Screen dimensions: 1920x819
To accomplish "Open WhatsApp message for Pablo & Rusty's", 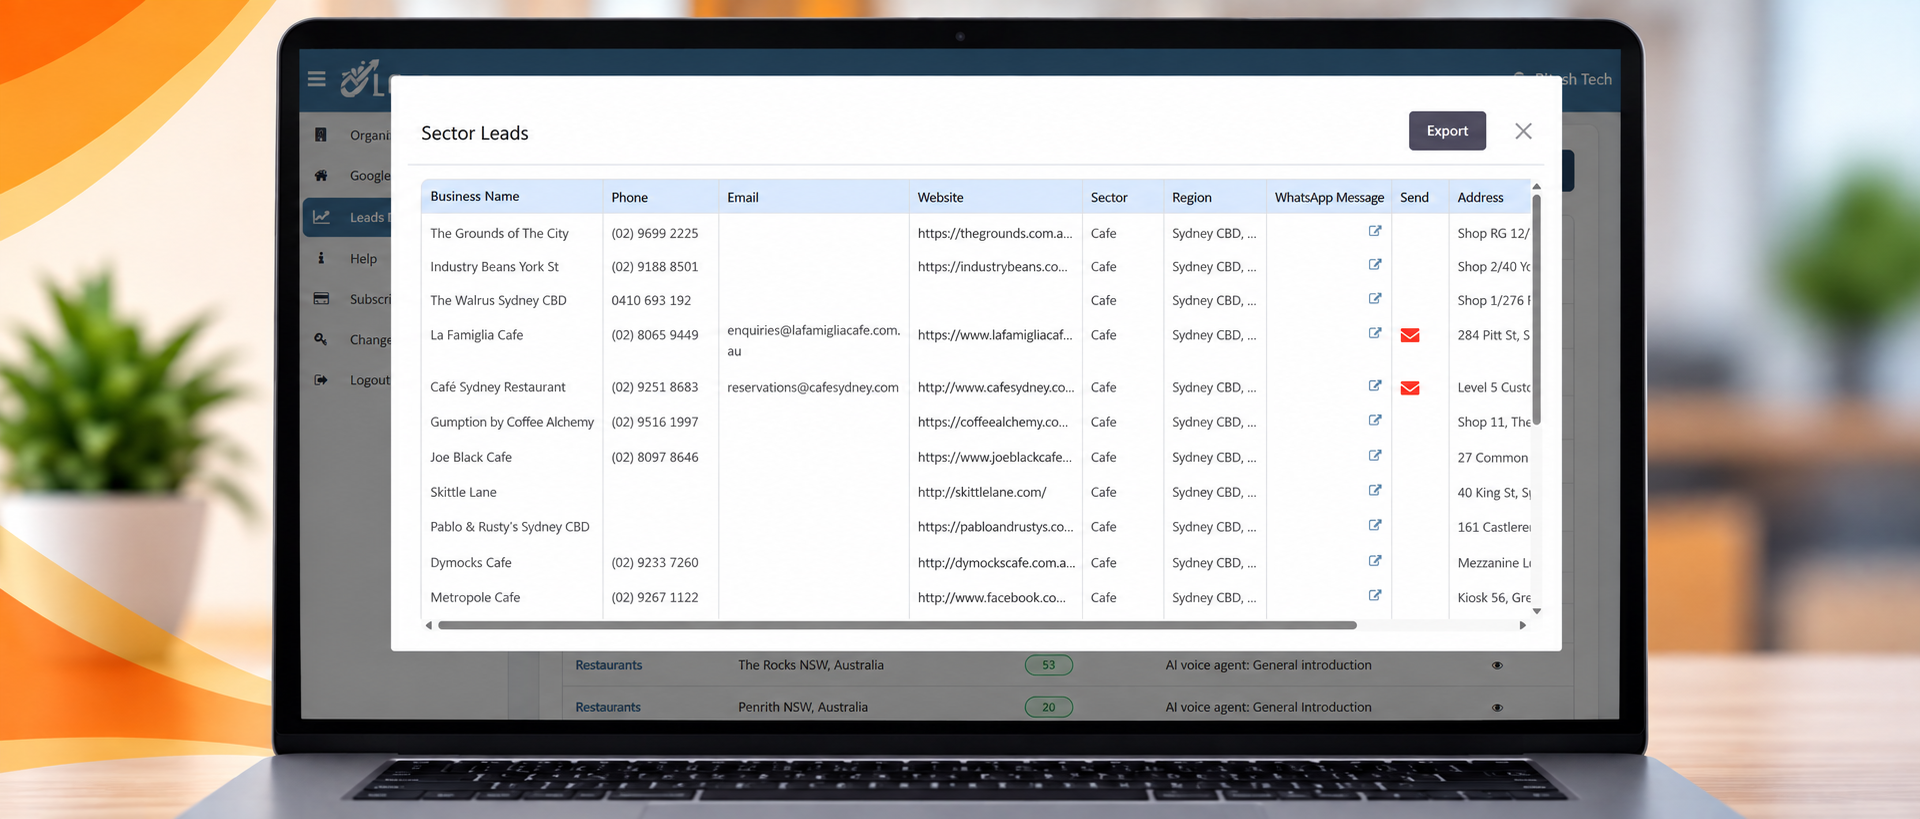I will coord(1375,525).
